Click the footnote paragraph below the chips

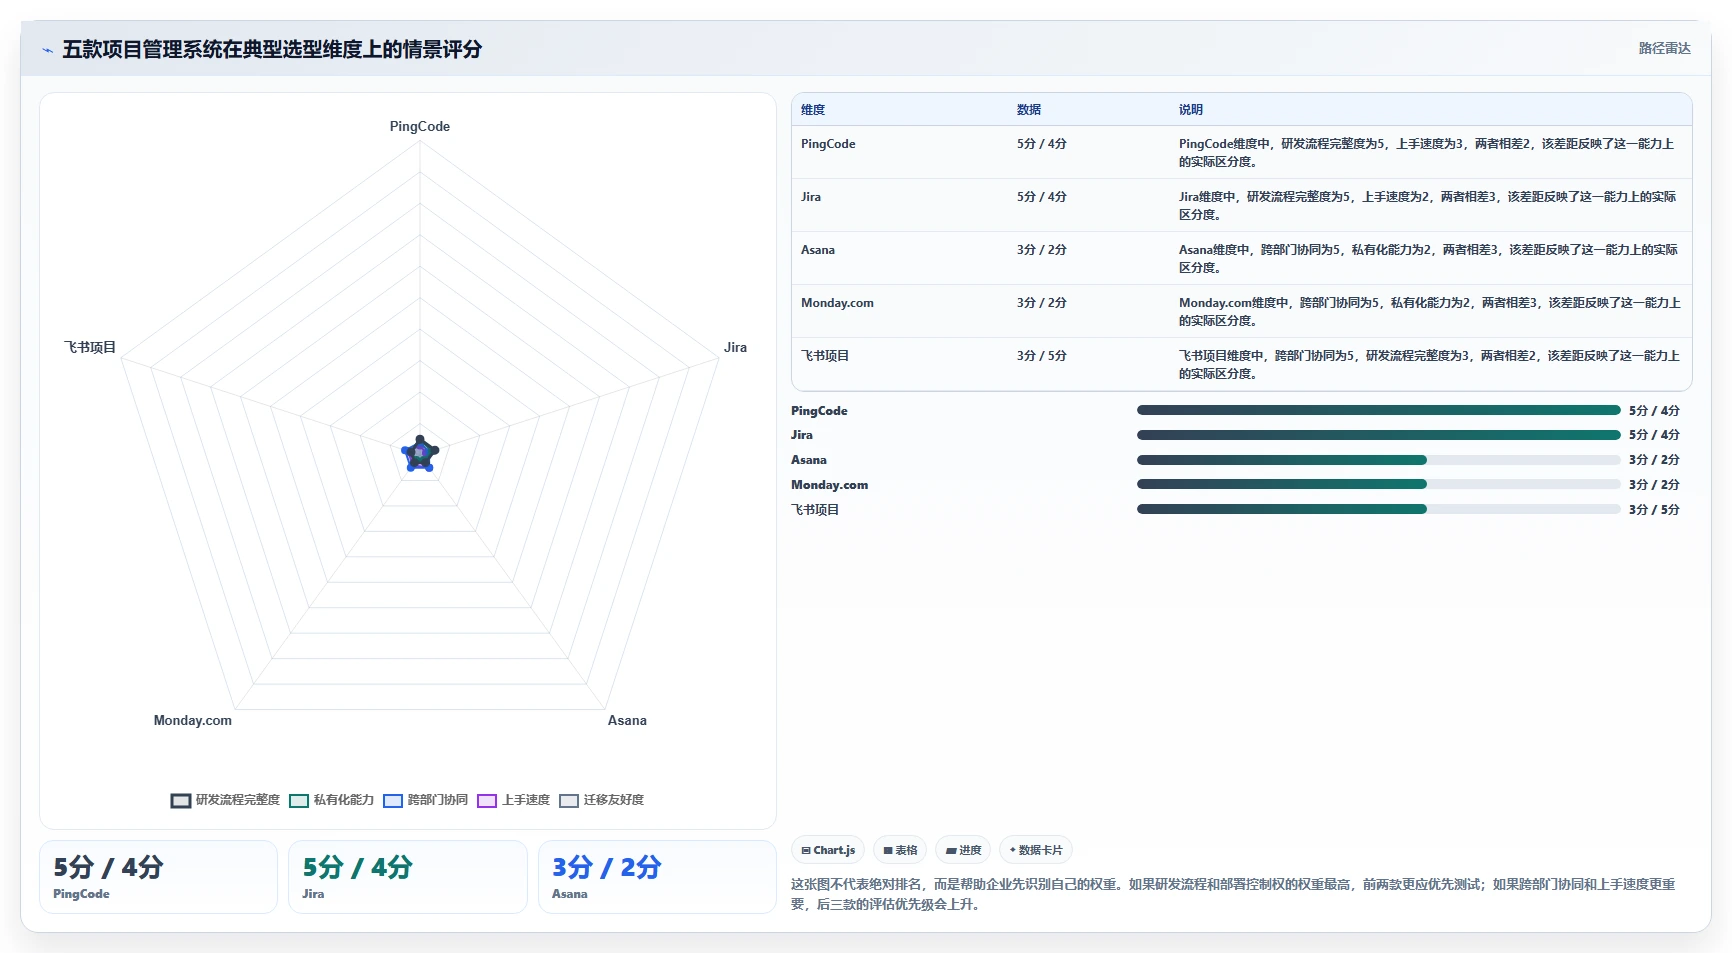pyautogui.click(x=1234, y=894)
